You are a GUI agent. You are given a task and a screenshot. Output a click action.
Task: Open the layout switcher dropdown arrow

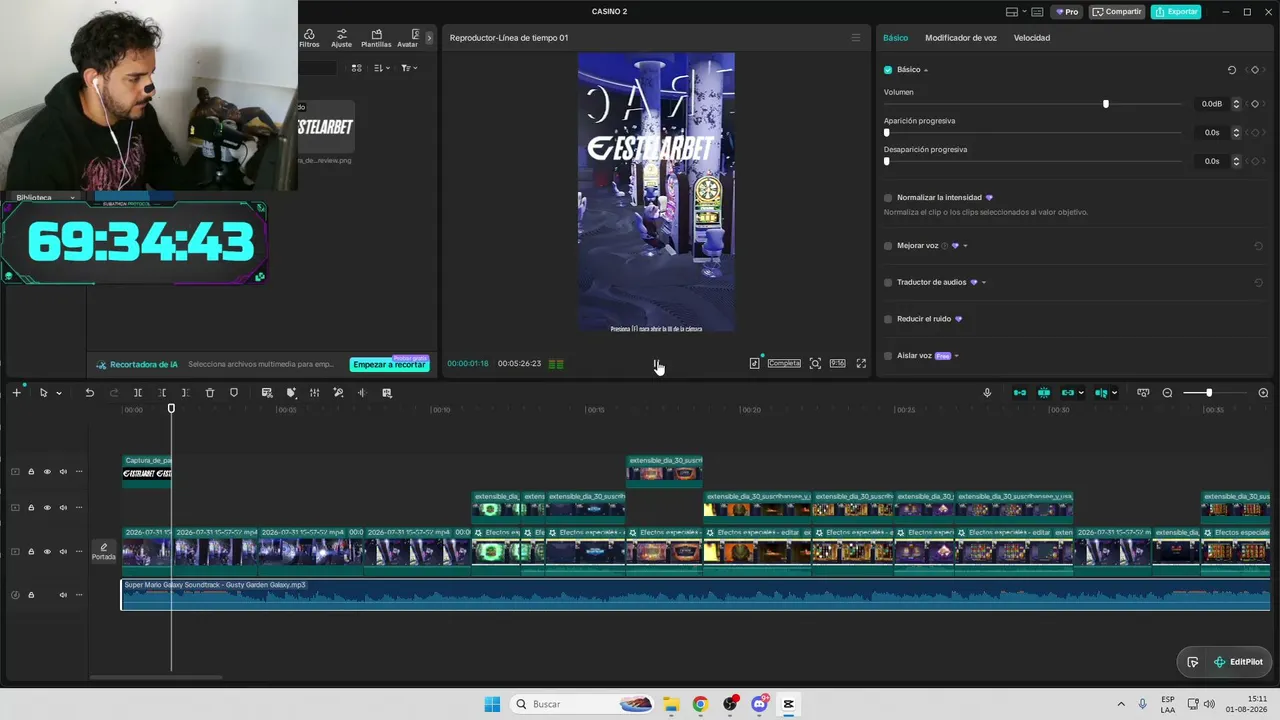tap(1023, 12)
